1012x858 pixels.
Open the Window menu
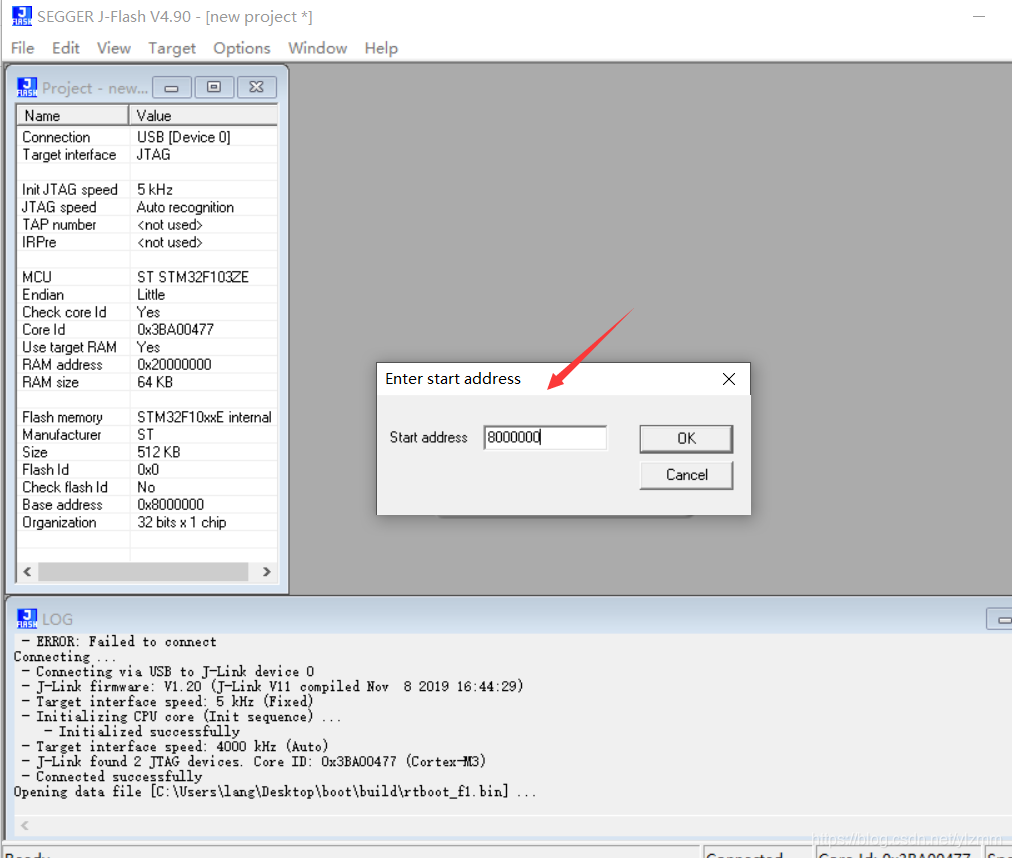click(318, 48)
